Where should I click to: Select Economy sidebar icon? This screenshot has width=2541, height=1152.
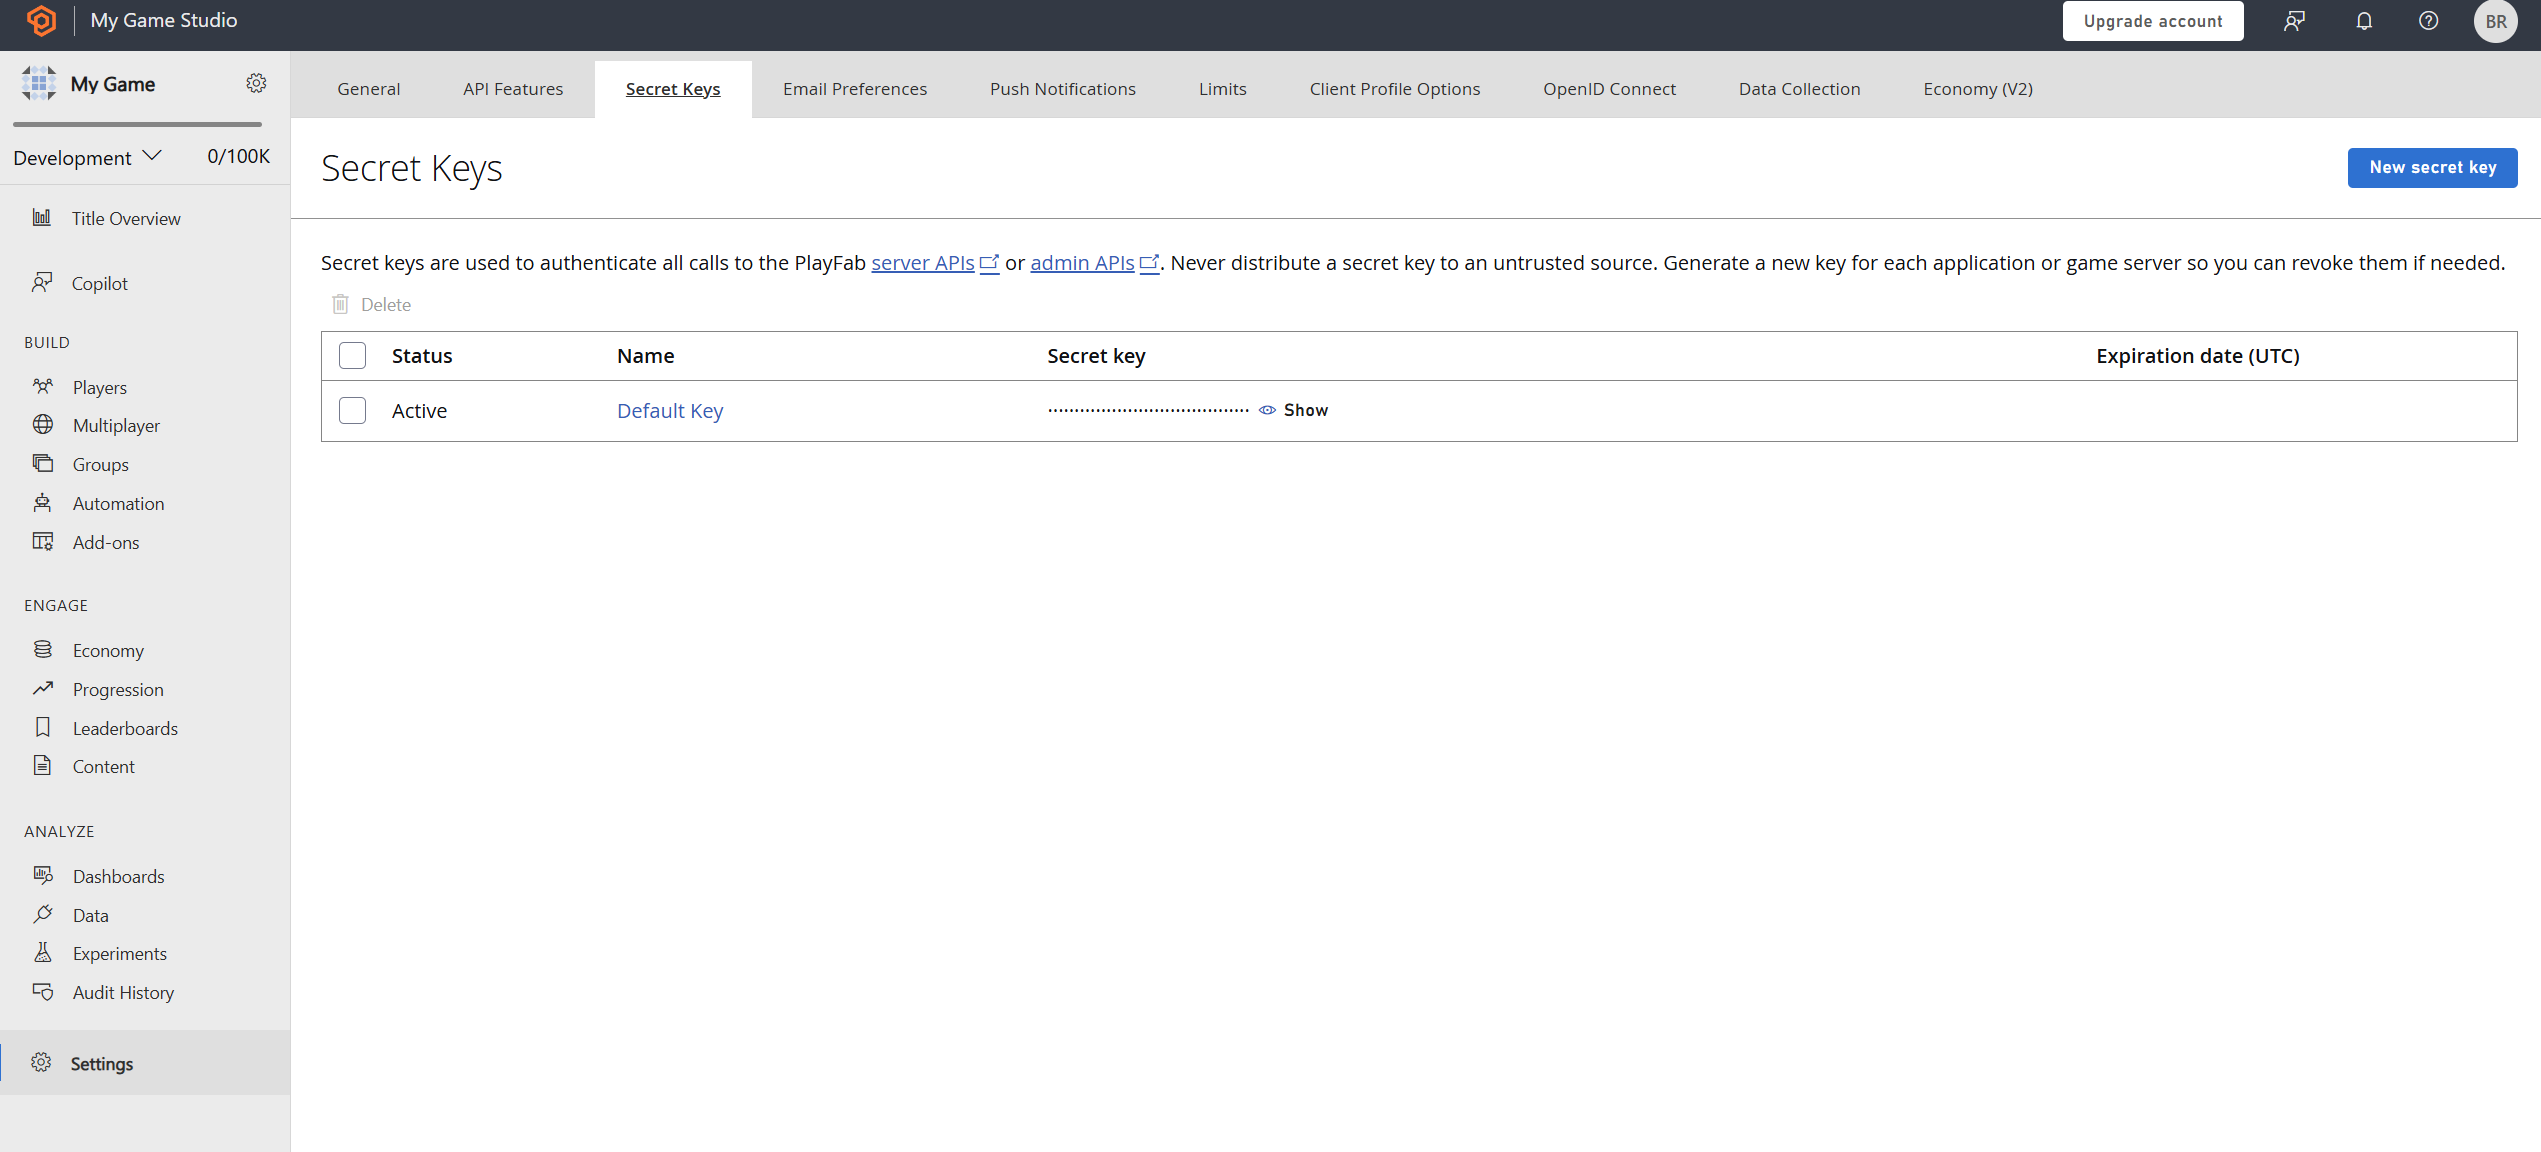click(44, 648)
